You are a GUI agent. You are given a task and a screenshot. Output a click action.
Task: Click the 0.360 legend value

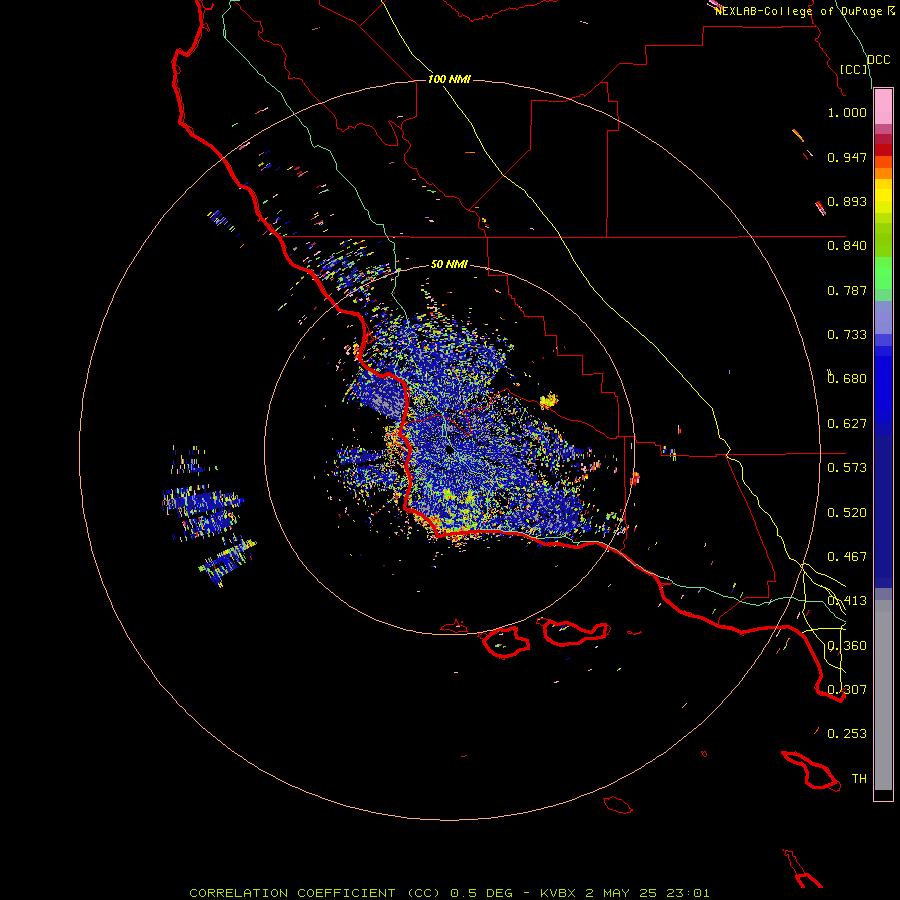pos(847,646)
